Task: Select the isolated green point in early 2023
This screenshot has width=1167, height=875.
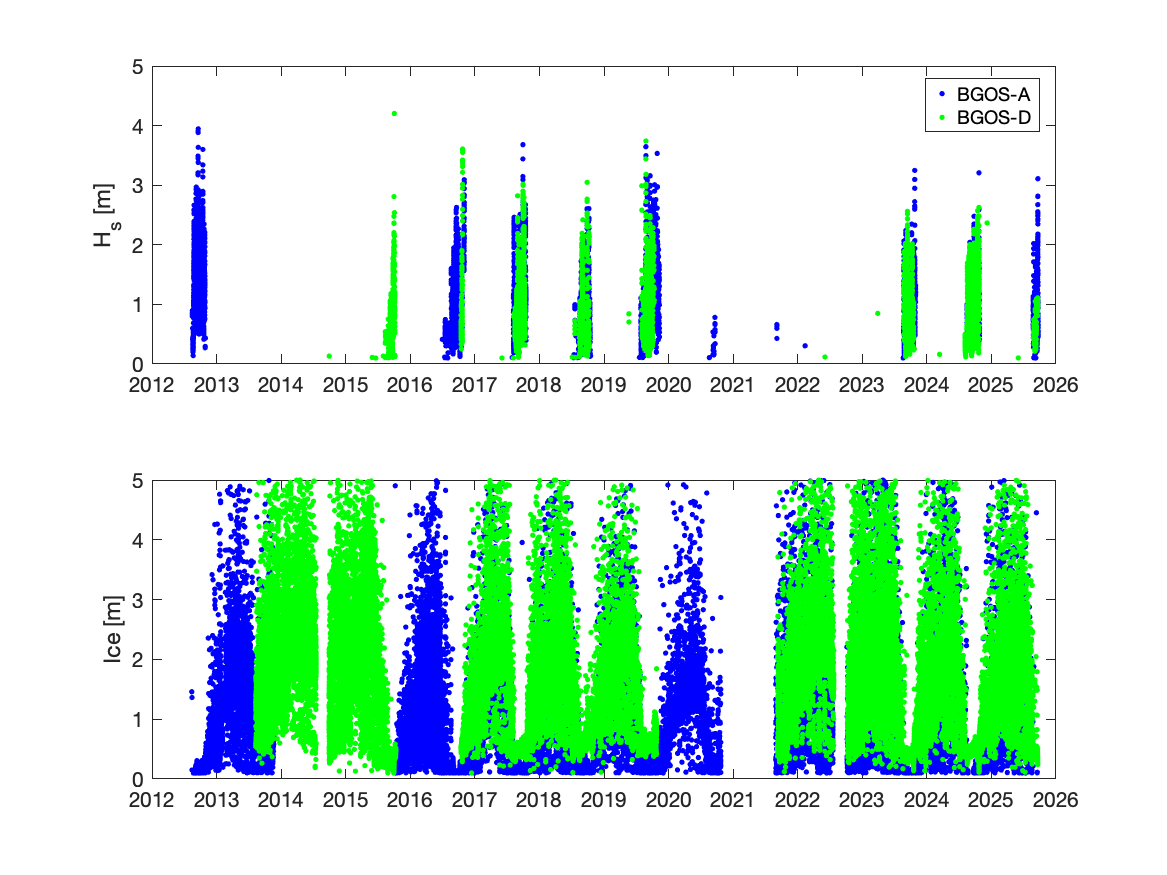Action: click(877, 314)
